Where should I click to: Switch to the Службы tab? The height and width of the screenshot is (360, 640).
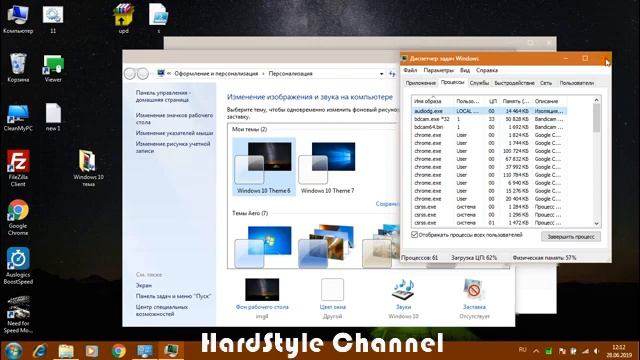click(x=479, y=83)
